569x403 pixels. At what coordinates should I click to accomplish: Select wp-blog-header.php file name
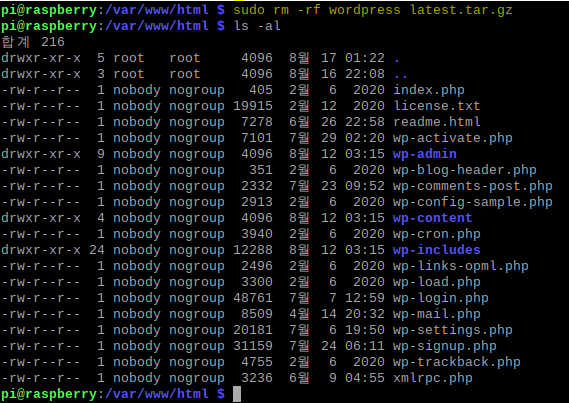click(x=465, y=170)
